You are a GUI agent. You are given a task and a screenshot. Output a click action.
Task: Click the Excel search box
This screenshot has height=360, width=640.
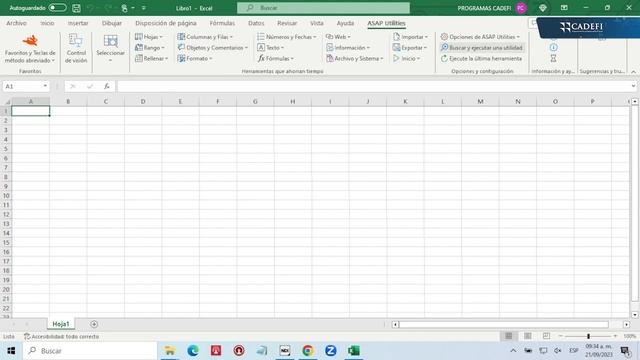coord(323,8)
